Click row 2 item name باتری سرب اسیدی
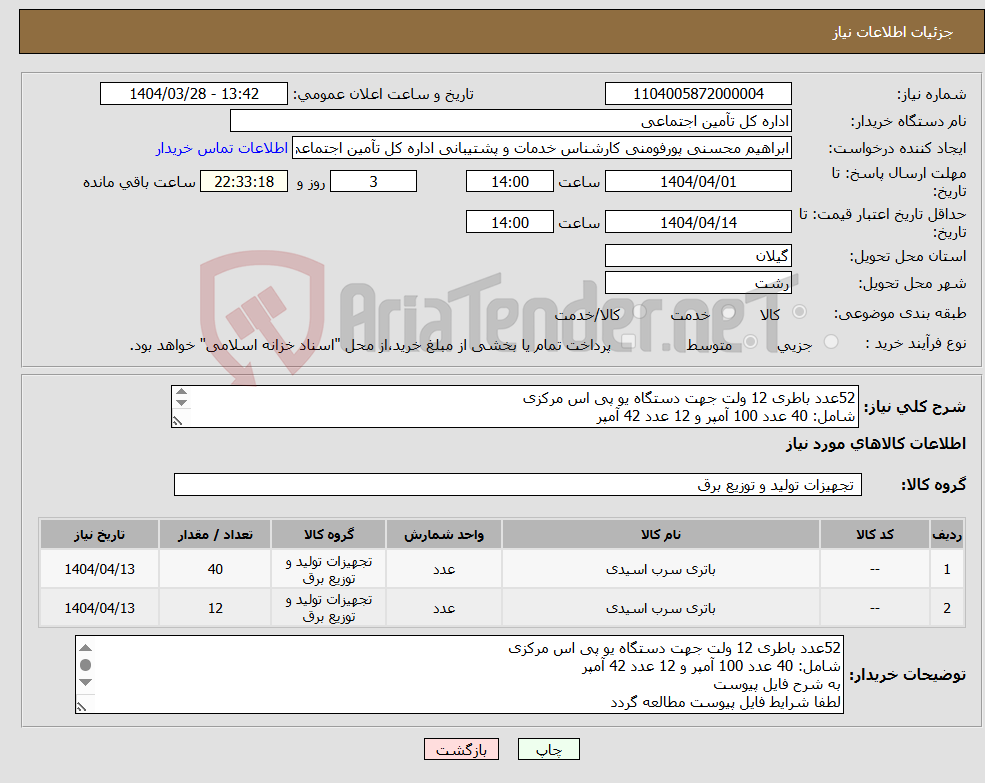The height and width of the screenshot is (783, 985). tap(661, 608)
